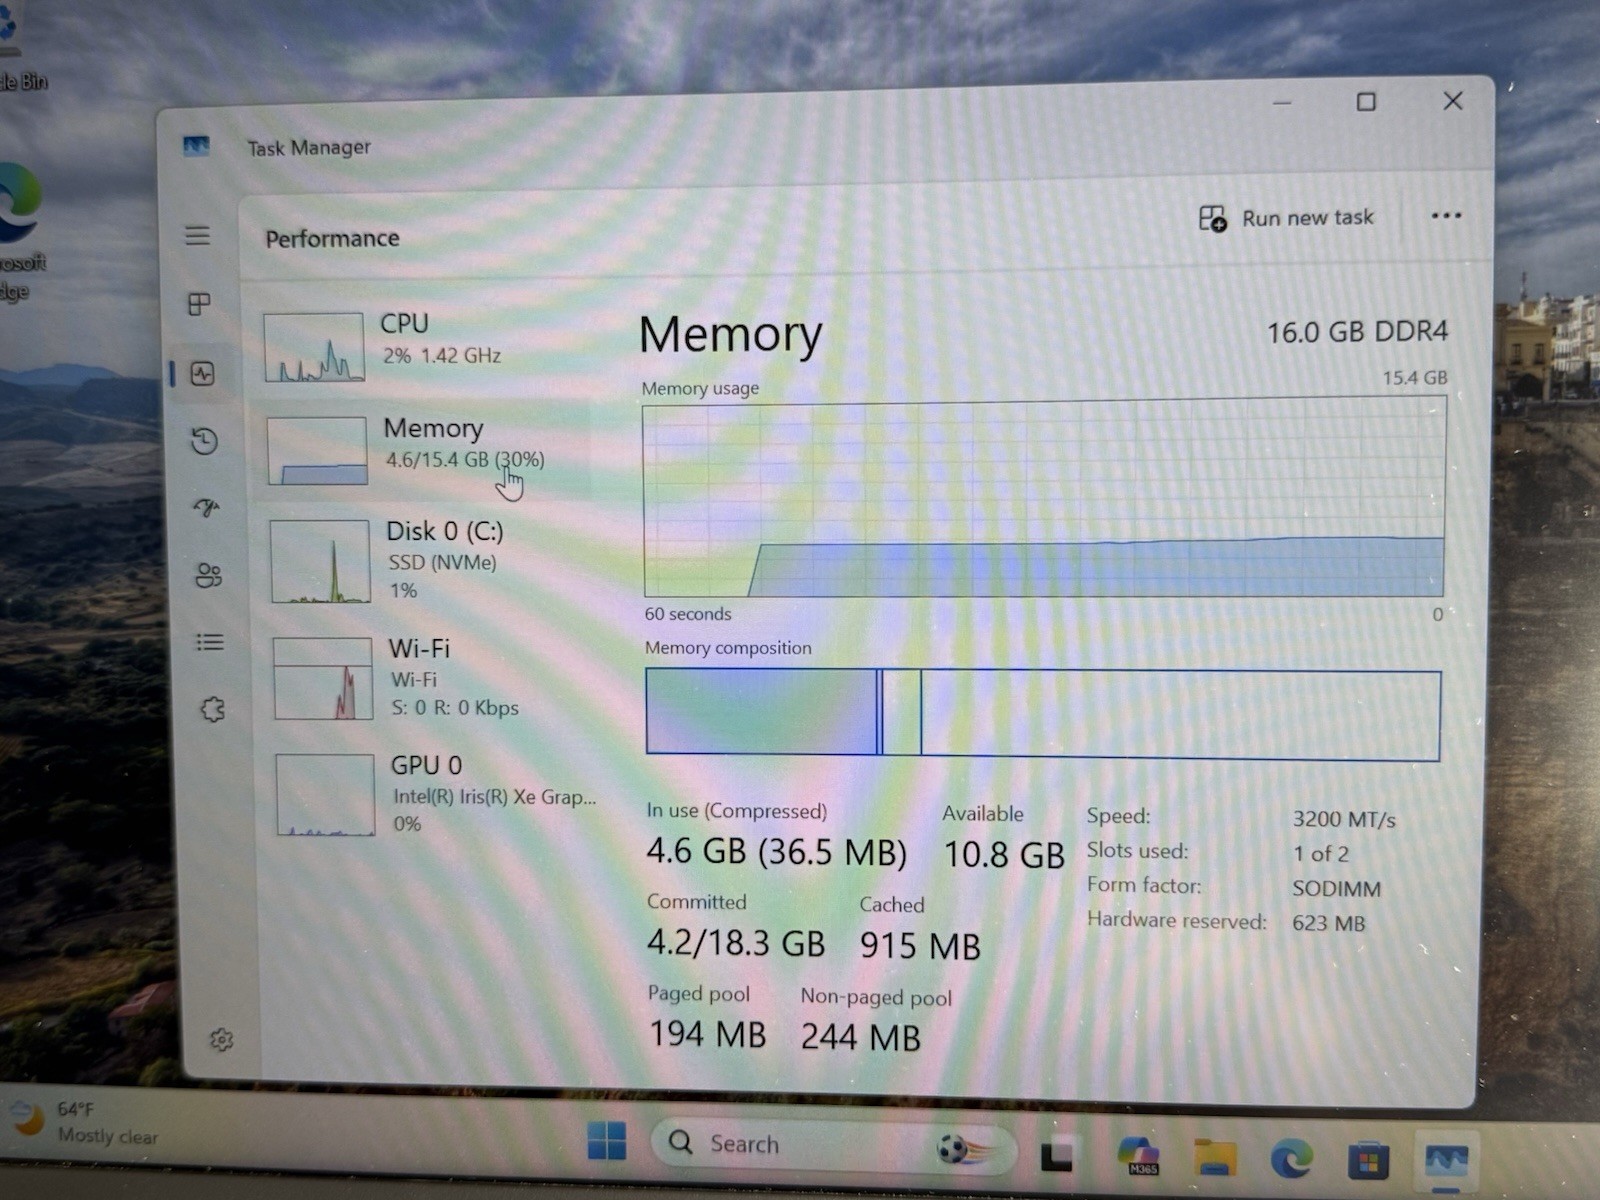Click the 3200 MT/s speed value
Screen dimensions: 1600x1200
(1344, 820)
